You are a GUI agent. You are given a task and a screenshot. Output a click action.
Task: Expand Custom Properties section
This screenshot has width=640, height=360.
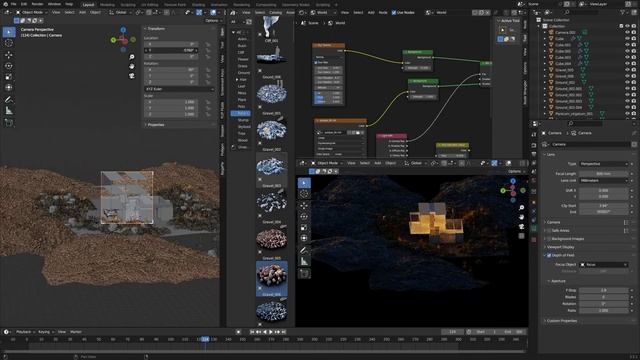[x=561, y=321]
